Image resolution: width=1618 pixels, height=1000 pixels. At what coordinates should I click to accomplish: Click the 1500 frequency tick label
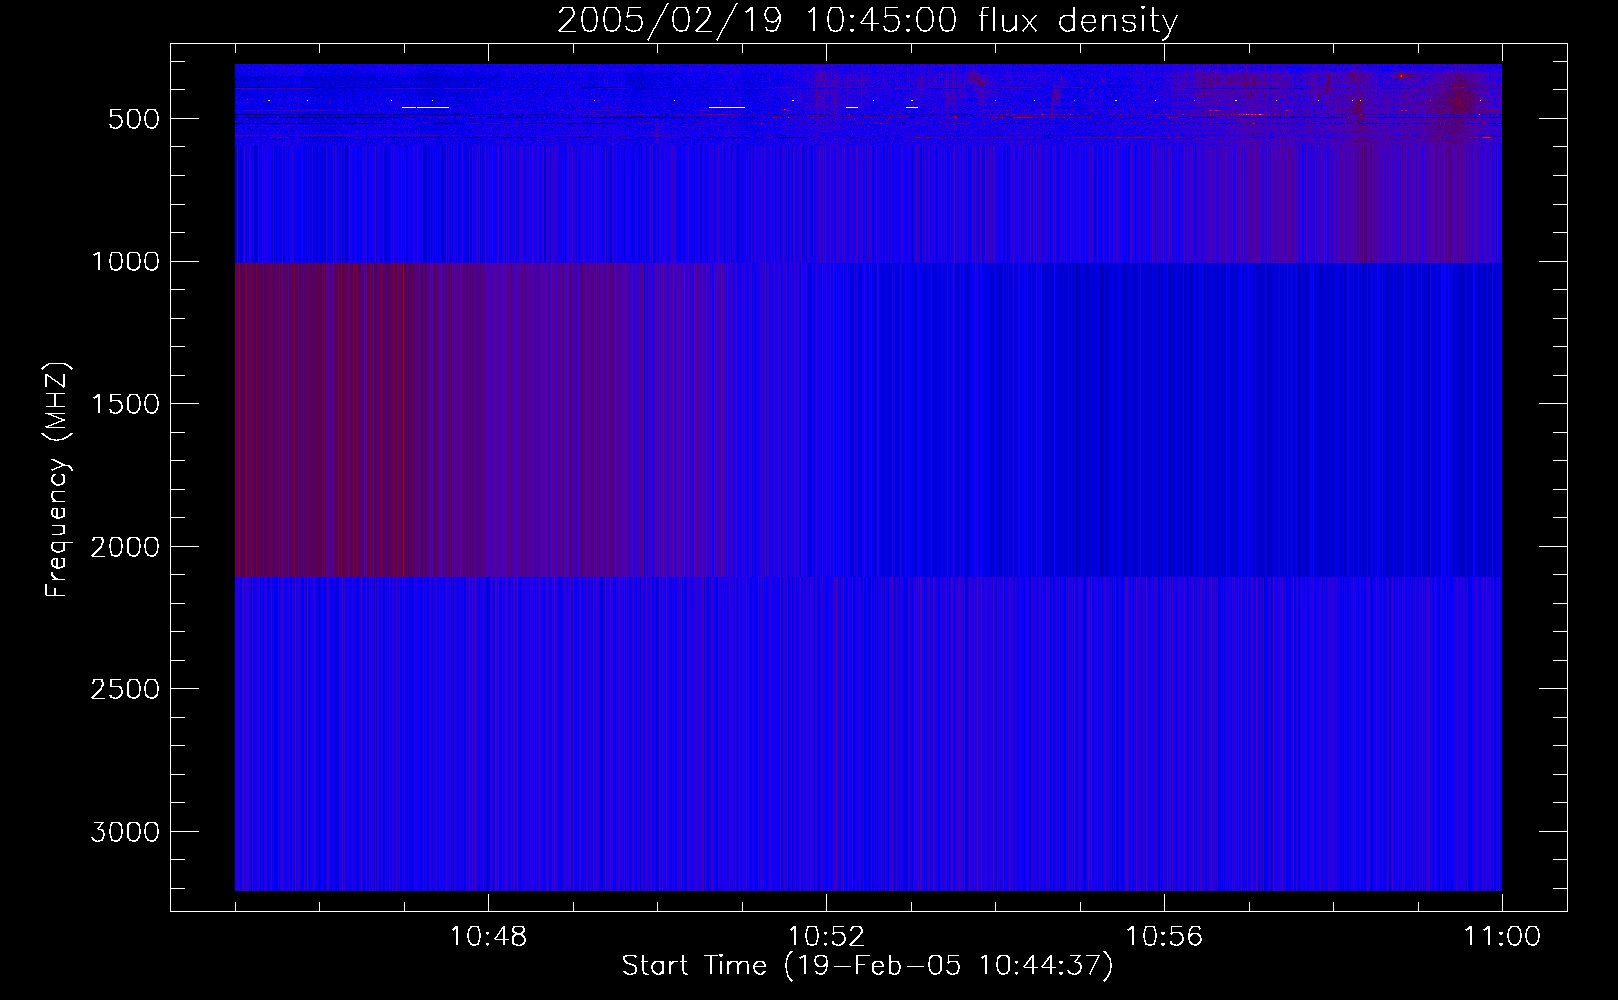point(125,404)
